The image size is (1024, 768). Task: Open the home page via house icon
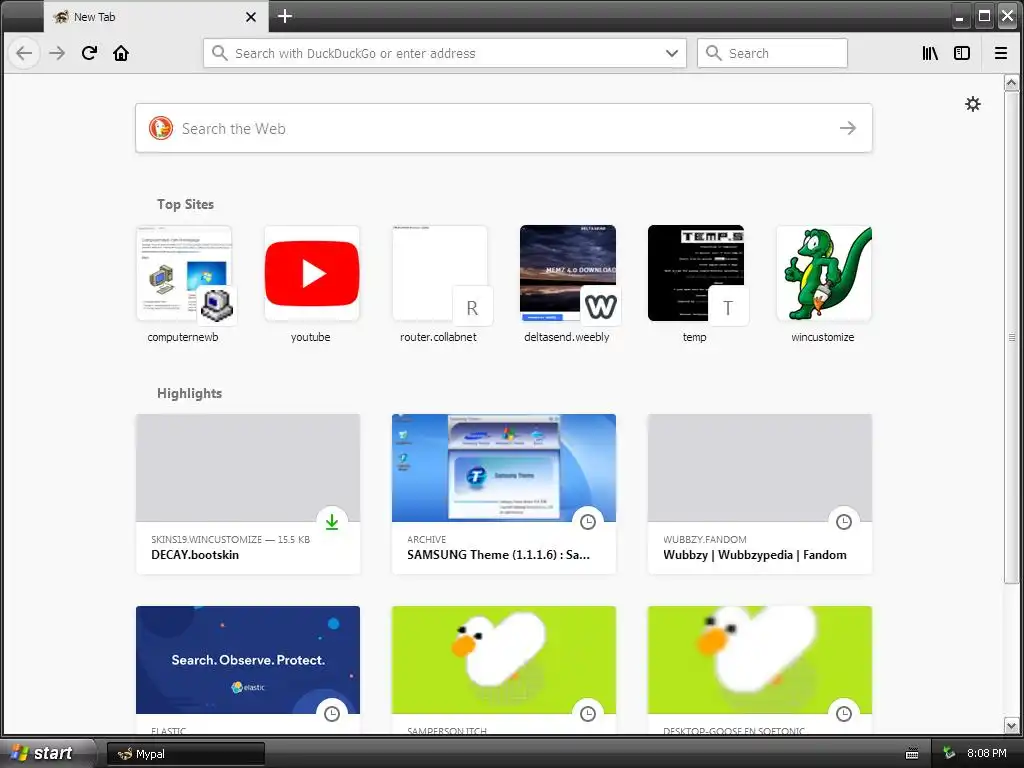121,53
